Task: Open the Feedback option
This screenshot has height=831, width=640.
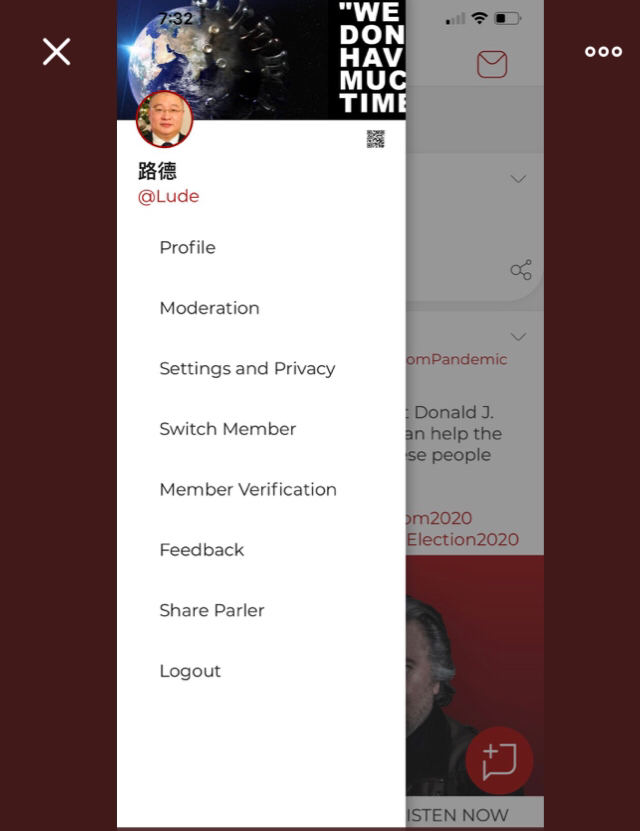Action: click(202, 550)
